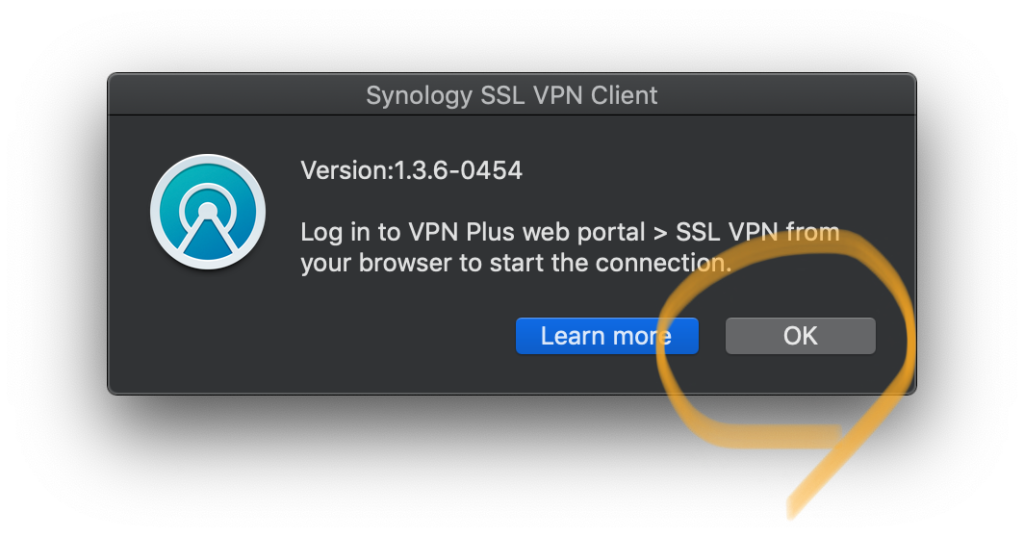Viewport: 1024px width, 537px height.
Task: Click the word 'from' ending first message line
Action: (812, 232)
